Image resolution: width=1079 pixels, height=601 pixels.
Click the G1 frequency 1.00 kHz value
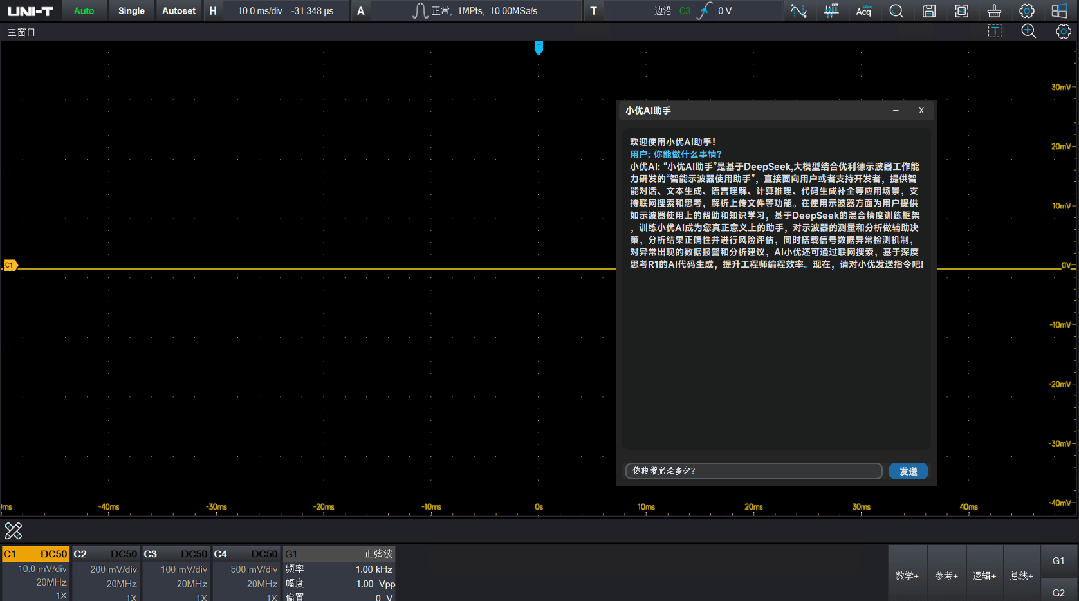point(374,569)
